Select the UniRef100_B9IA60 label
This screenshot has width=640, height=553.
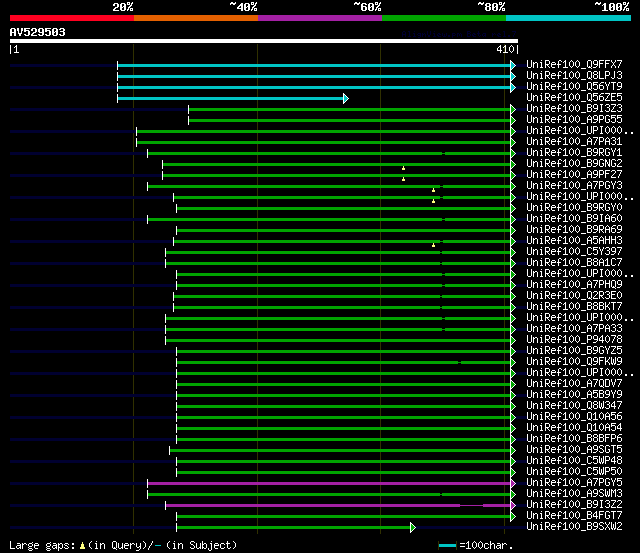(574, 218)
